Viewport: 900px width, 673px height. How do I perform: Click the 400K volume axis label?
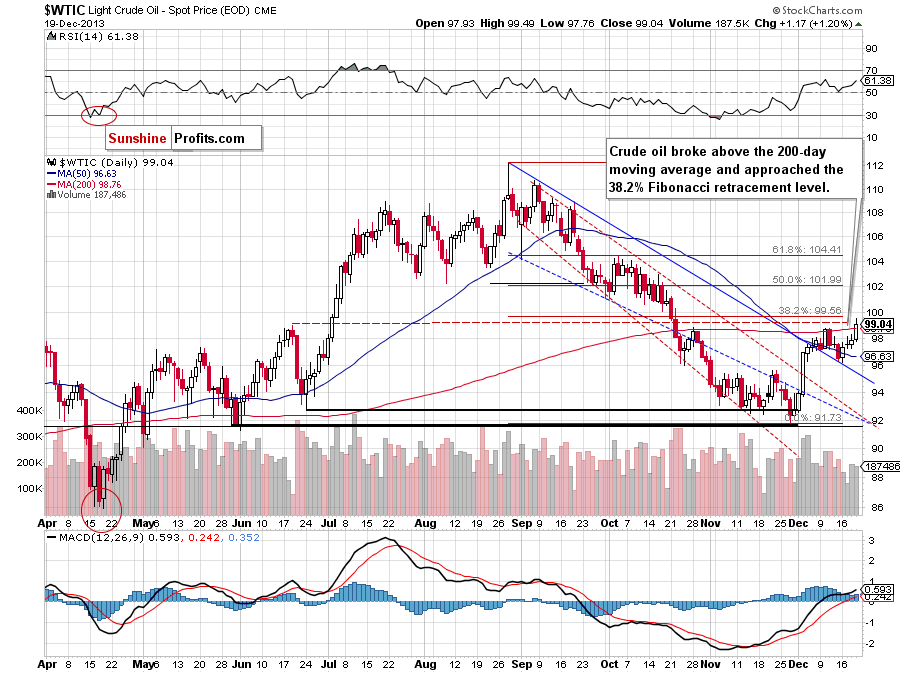click(29, 411)
